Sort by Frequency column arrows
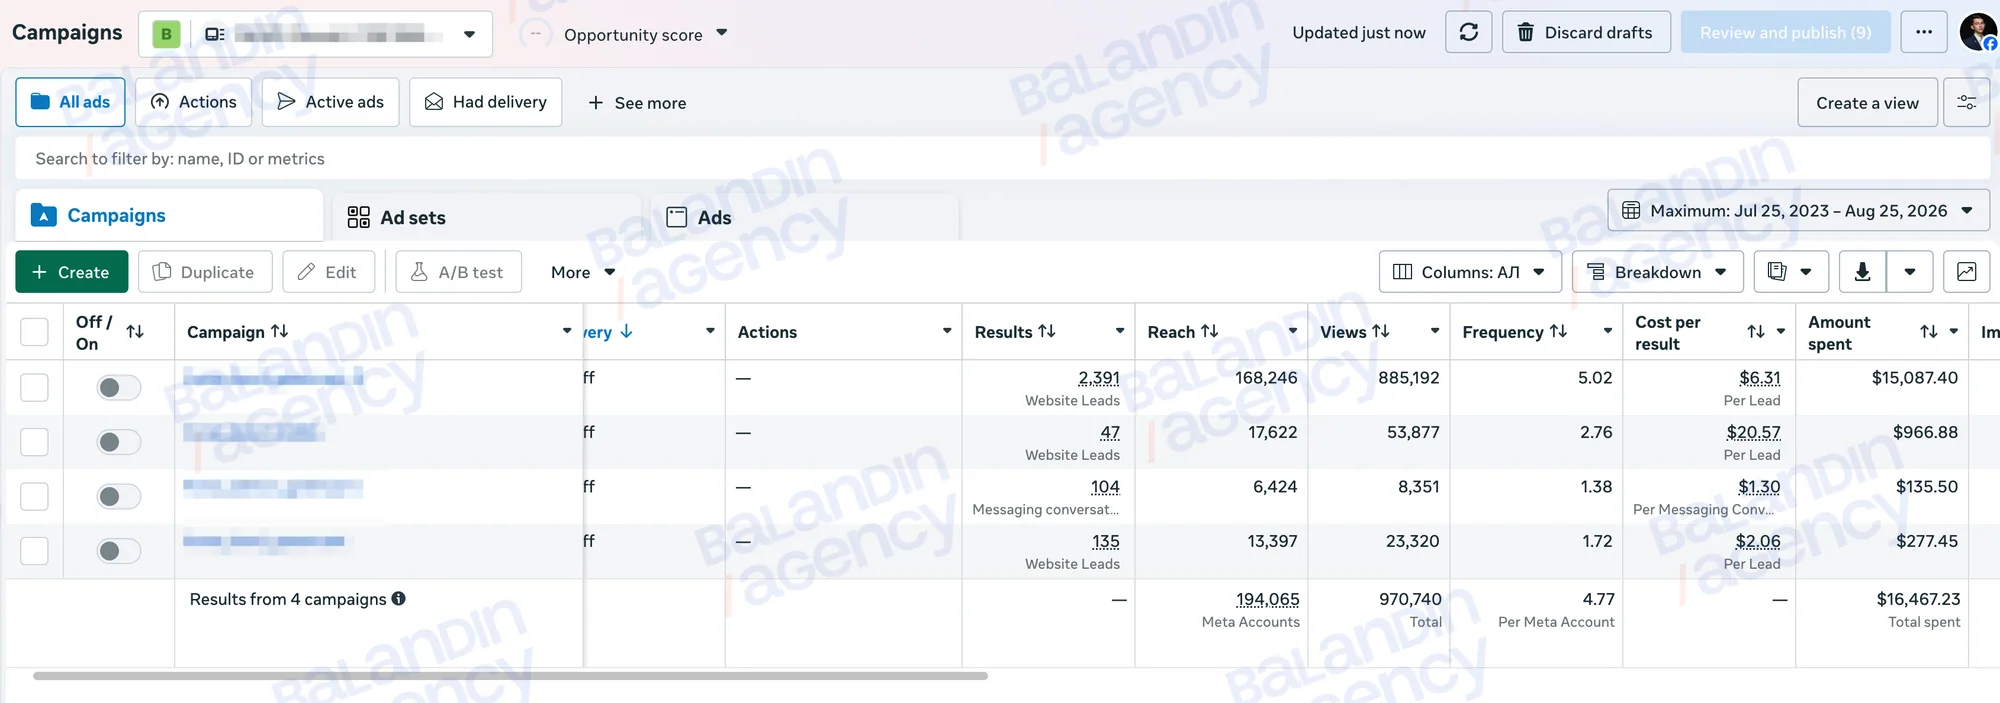This screenshot has height=703, width=2000. (1558, 331)
